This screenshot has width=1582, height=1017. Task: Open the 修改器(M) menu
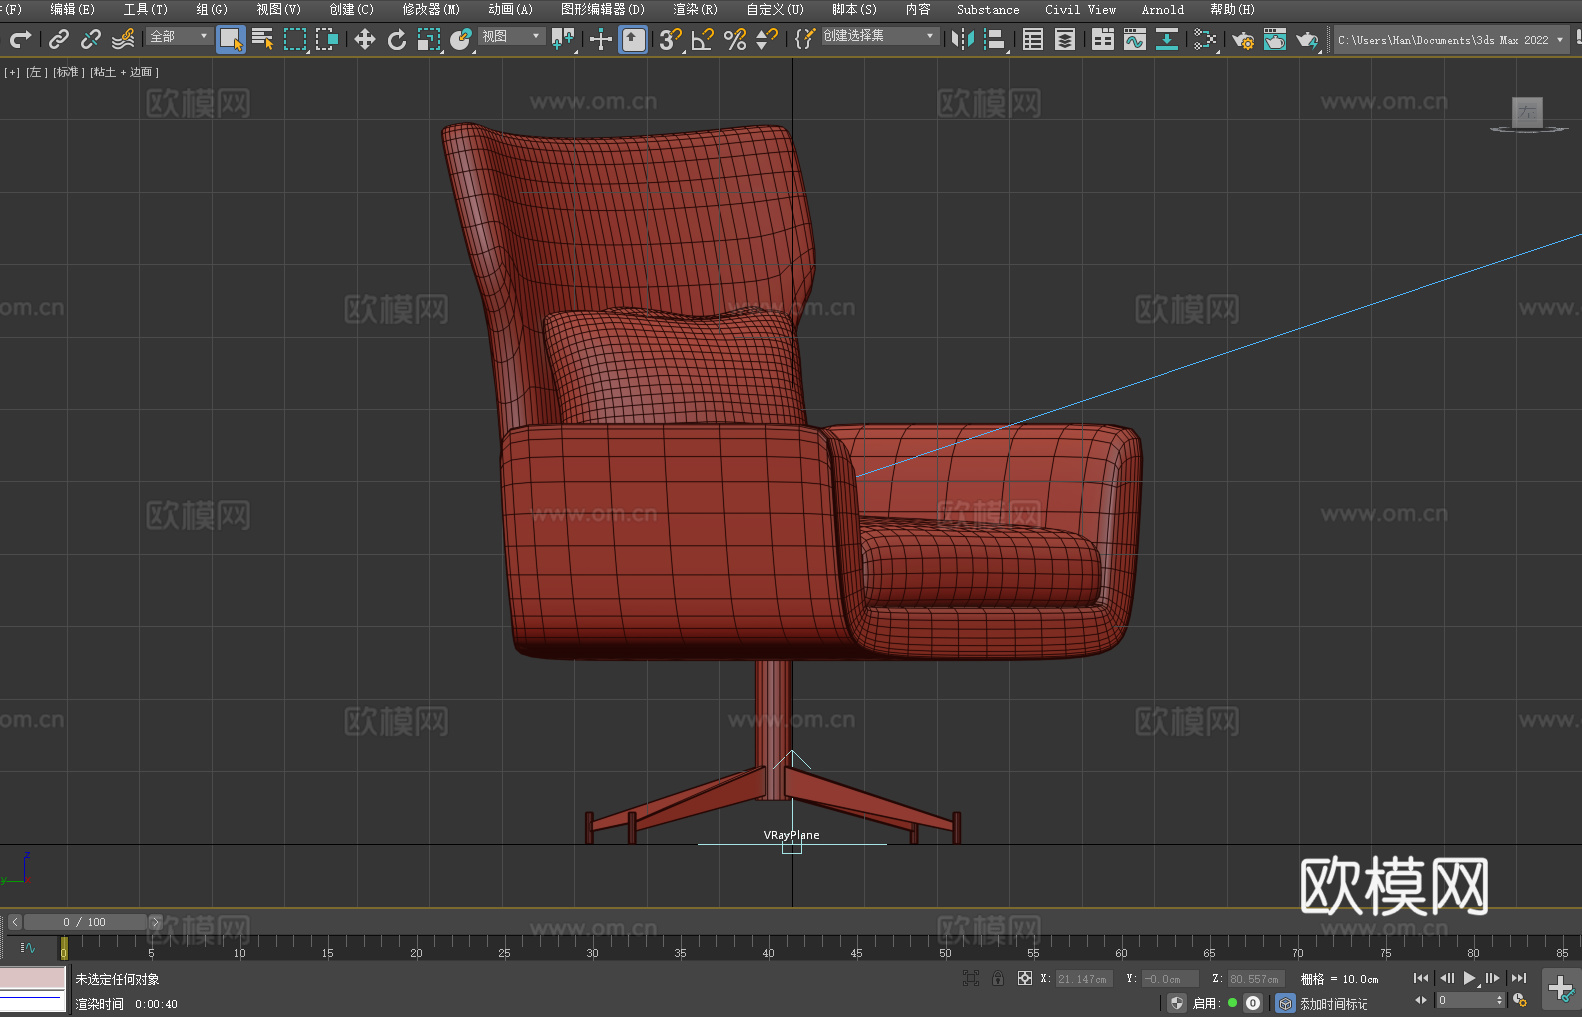[x=431, y=9]
